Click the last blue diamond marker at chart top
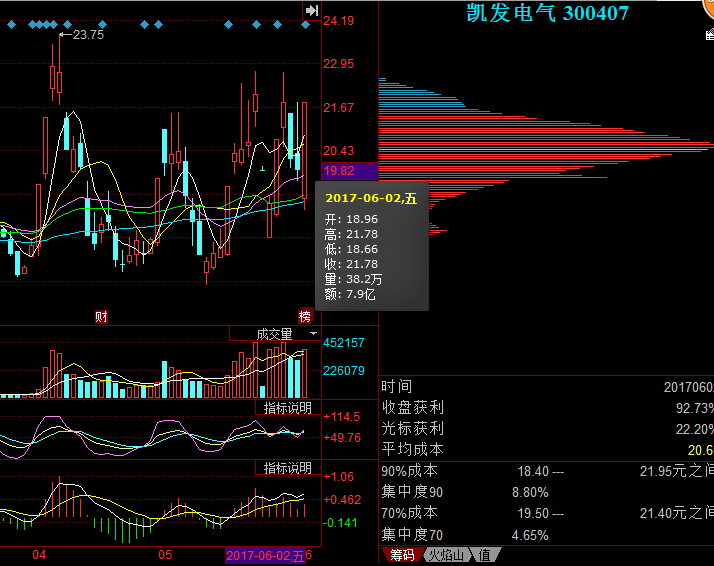 (306, 25)
